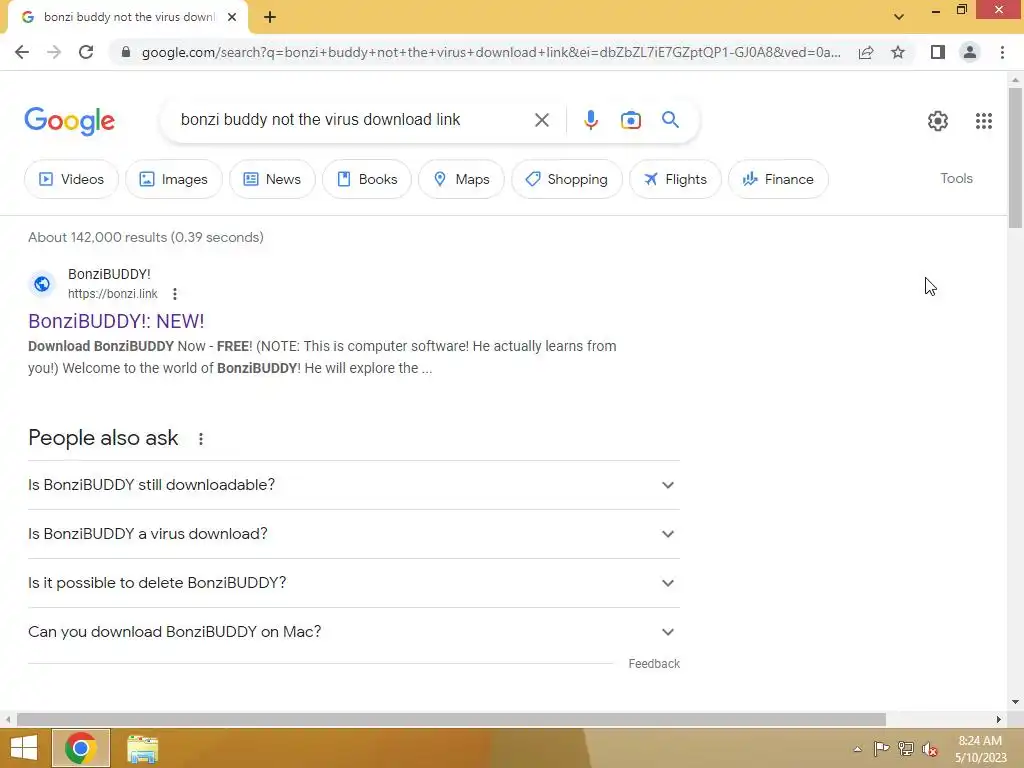The height and width of the screenshot is (768, 1024).
Task: Expand "Is BonziBUDDY a virus download?"
Action: [x=354, y=534]
